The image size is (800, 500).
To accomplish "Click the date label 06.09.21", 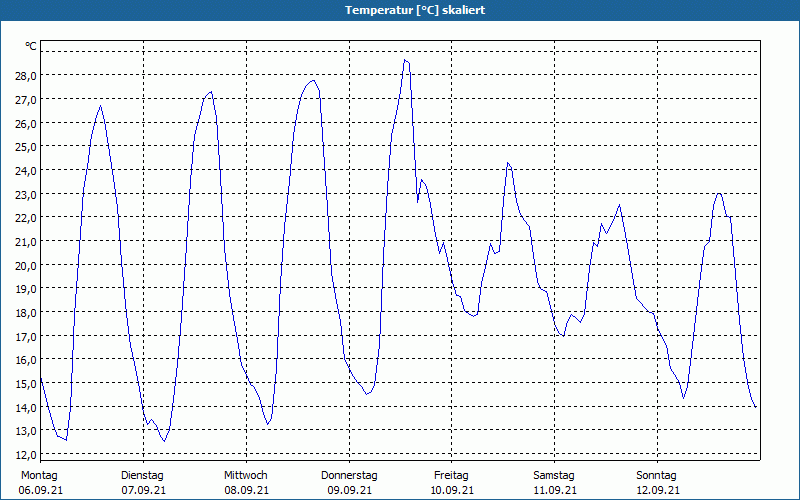I will [40, 490].
